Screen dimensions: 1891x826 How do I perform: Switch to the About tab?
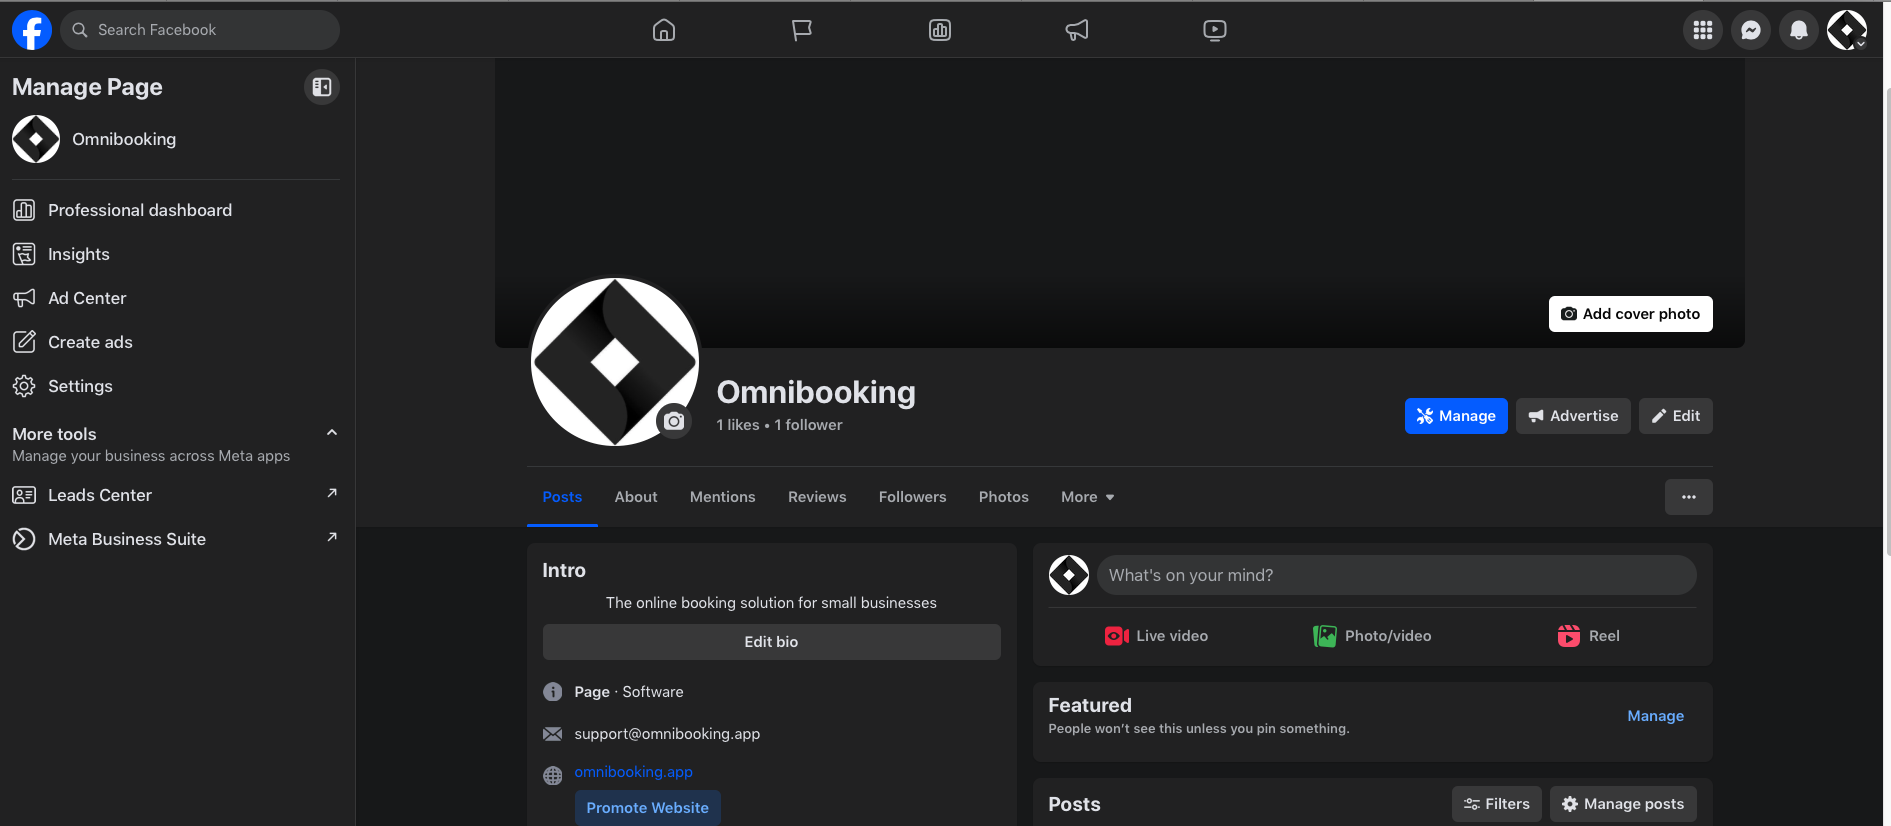(x=636, y=497)
